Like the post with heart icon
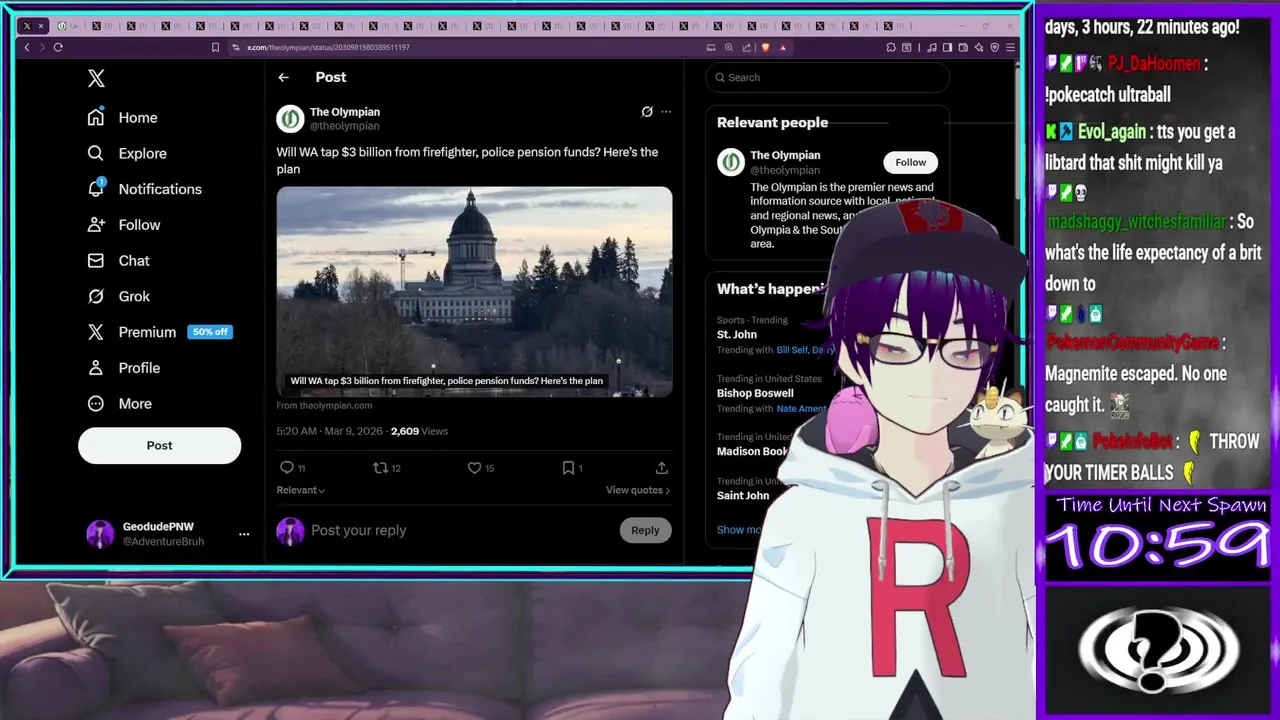This screenshot has width=1280, height=720. coord(475,467)
